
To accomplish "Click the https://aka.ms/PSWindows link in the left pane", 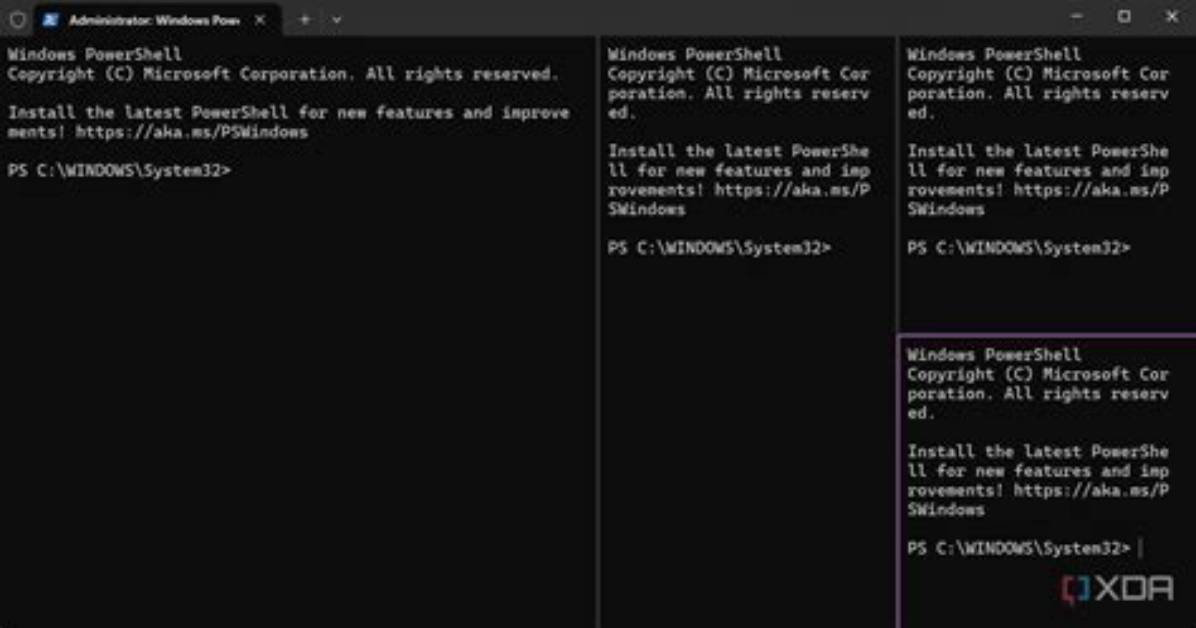I will (x=191, y=132).
